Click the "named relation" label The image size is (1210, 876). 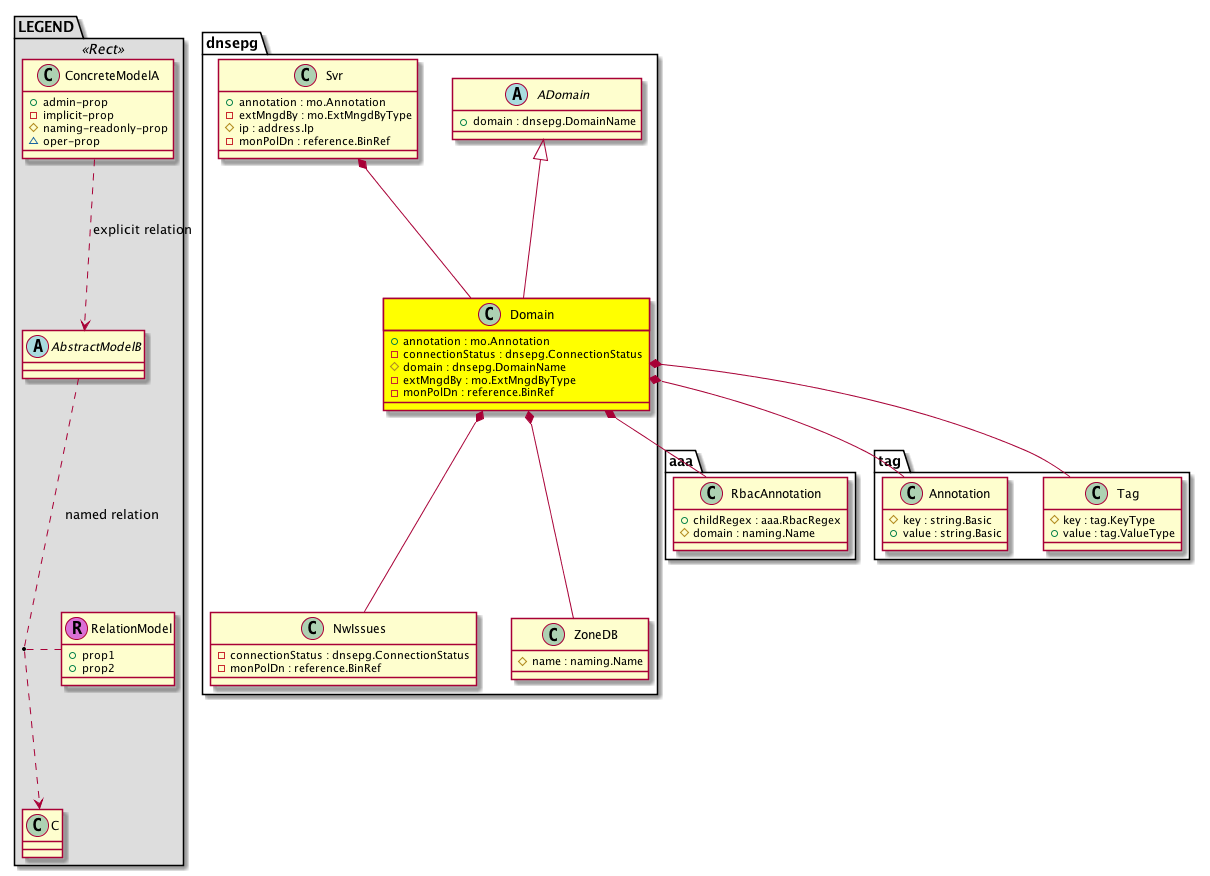point(111,515)
